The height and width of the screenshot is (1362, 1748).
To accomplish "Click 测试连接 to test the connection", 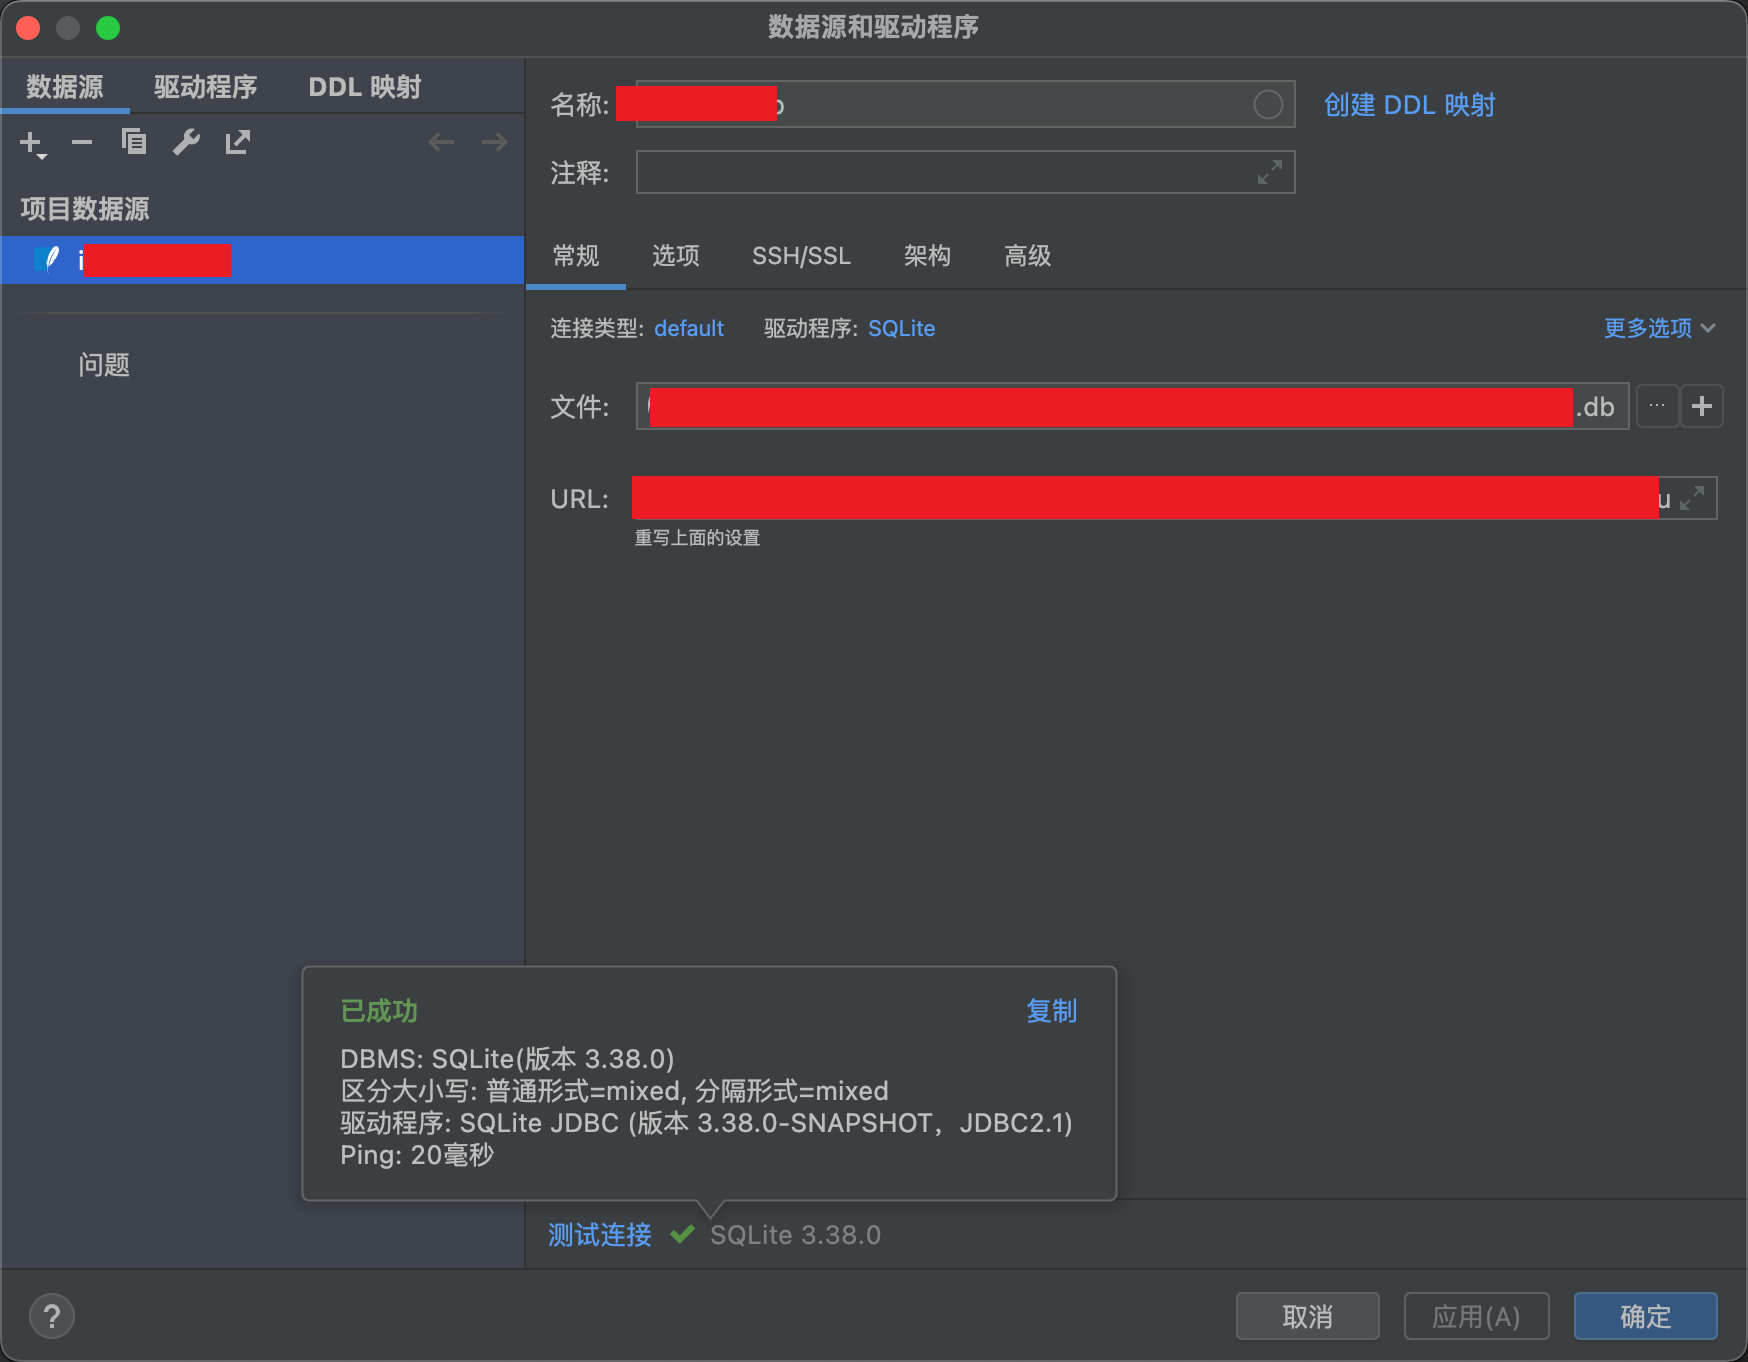I will tap(597, 1235).
